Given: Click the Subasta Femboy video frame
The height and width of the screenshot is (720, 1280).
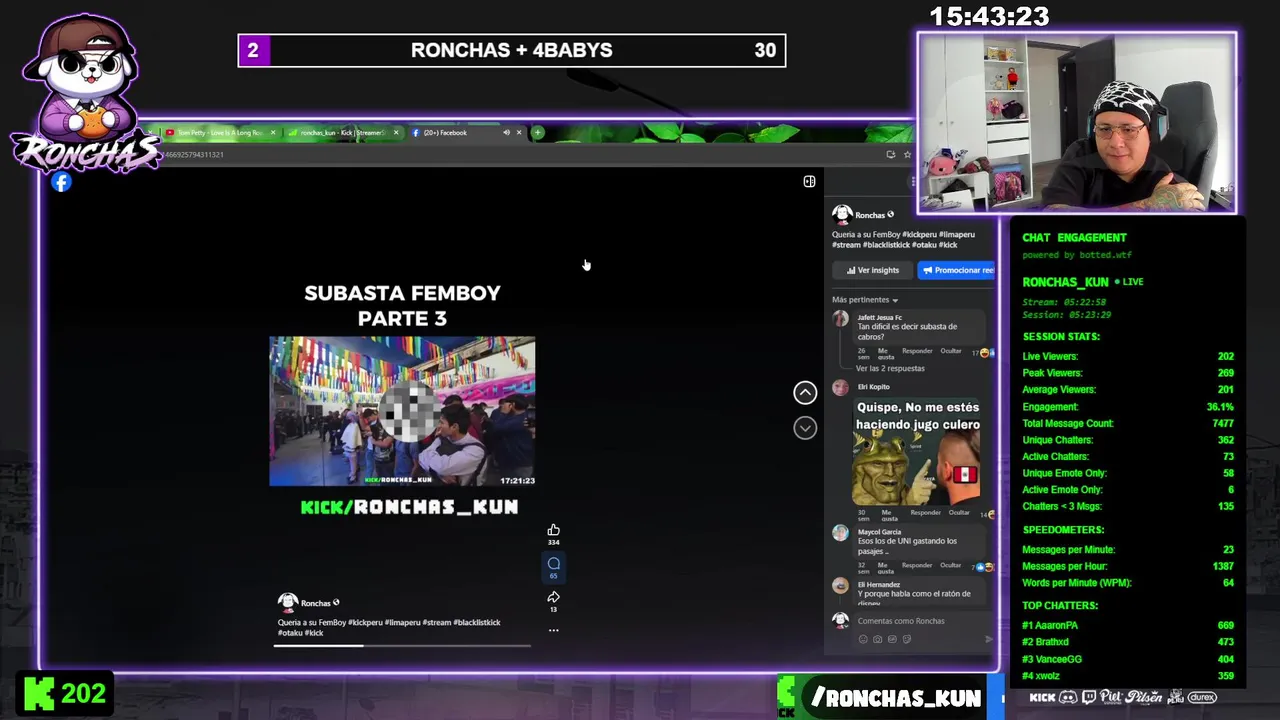Looking at the screenshot, I should click(x=402, y=411).
